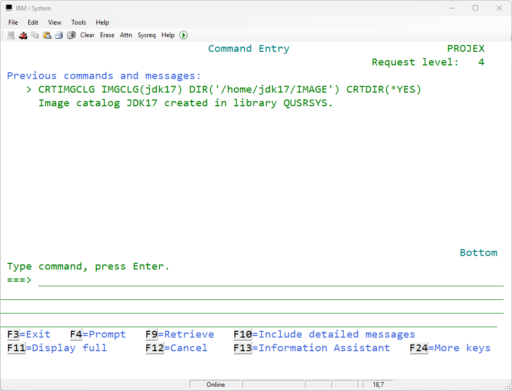Click F9=Retrieve function key
This screenshot has width=512, height=391.
180,334
